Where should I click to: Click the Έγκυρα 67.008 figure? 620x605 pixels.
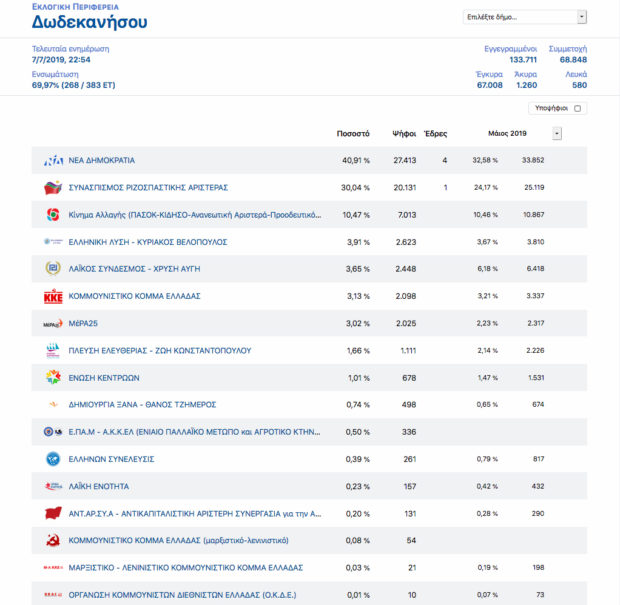[x=490, y=85]
